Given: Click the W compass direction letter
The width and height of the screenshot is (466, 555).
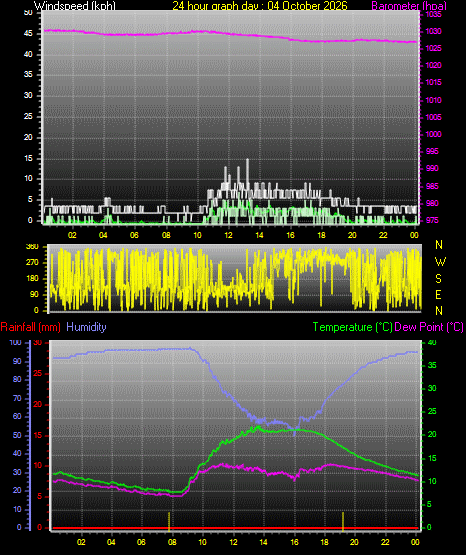Looking at the screenshot, I should point(440,262).
